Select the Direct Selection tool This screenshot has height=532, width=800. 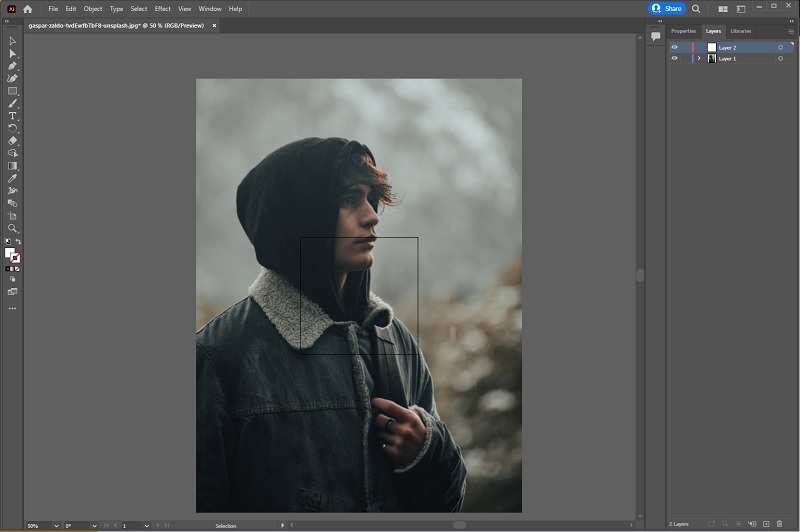(13, 54)
